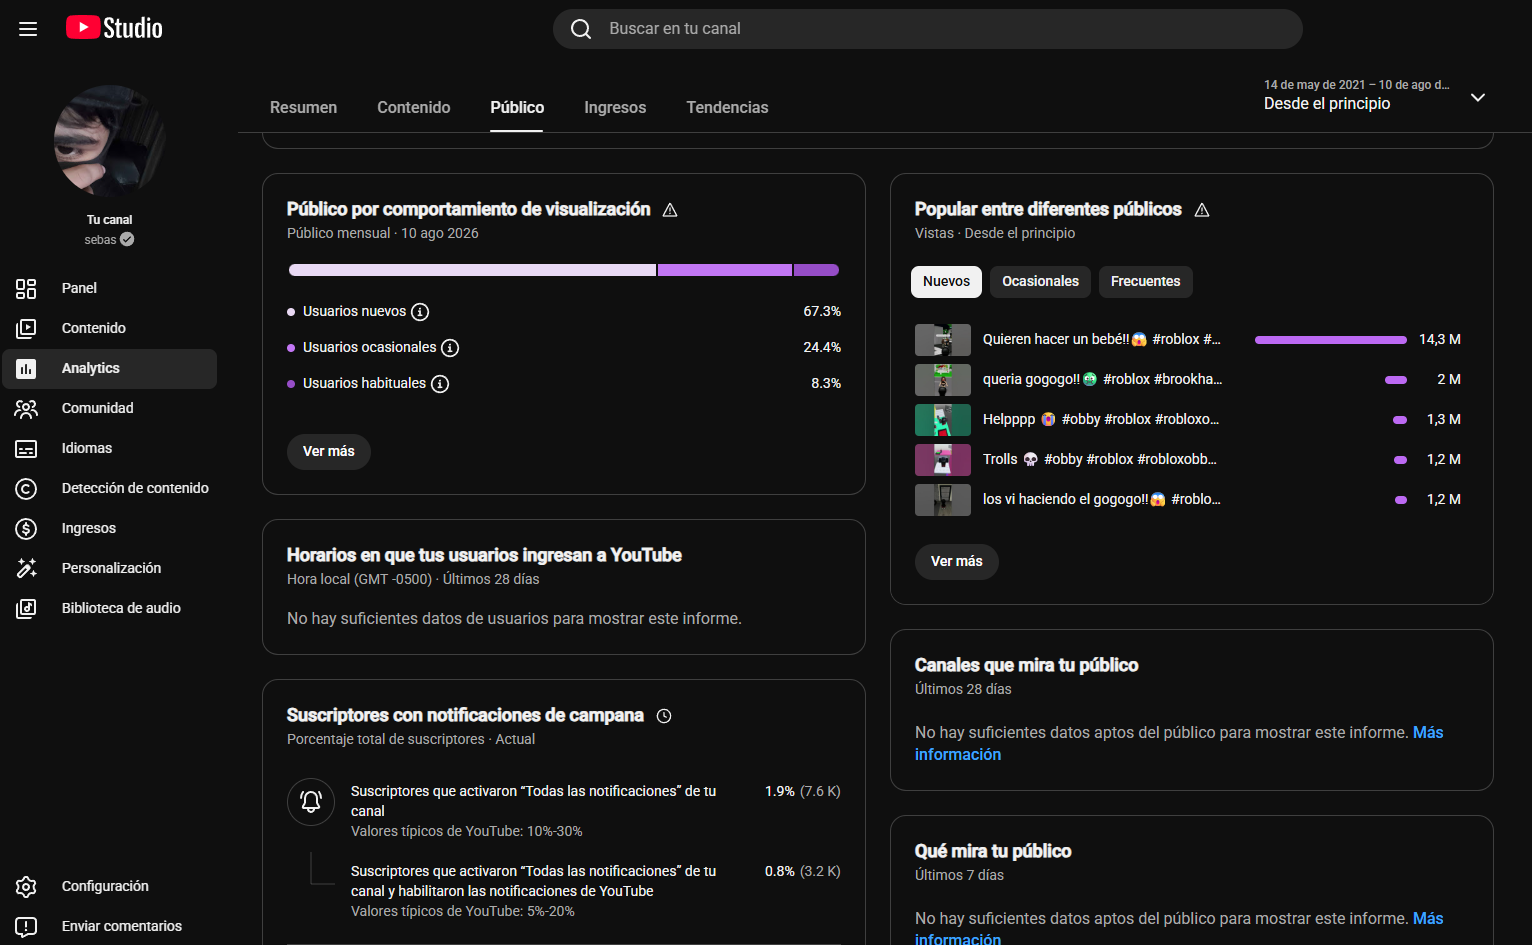Screen dimensions: 1532x945
Task: Click the Usuarios habituales bar segment
Action: pyautogui.click(x=816, y=270)
